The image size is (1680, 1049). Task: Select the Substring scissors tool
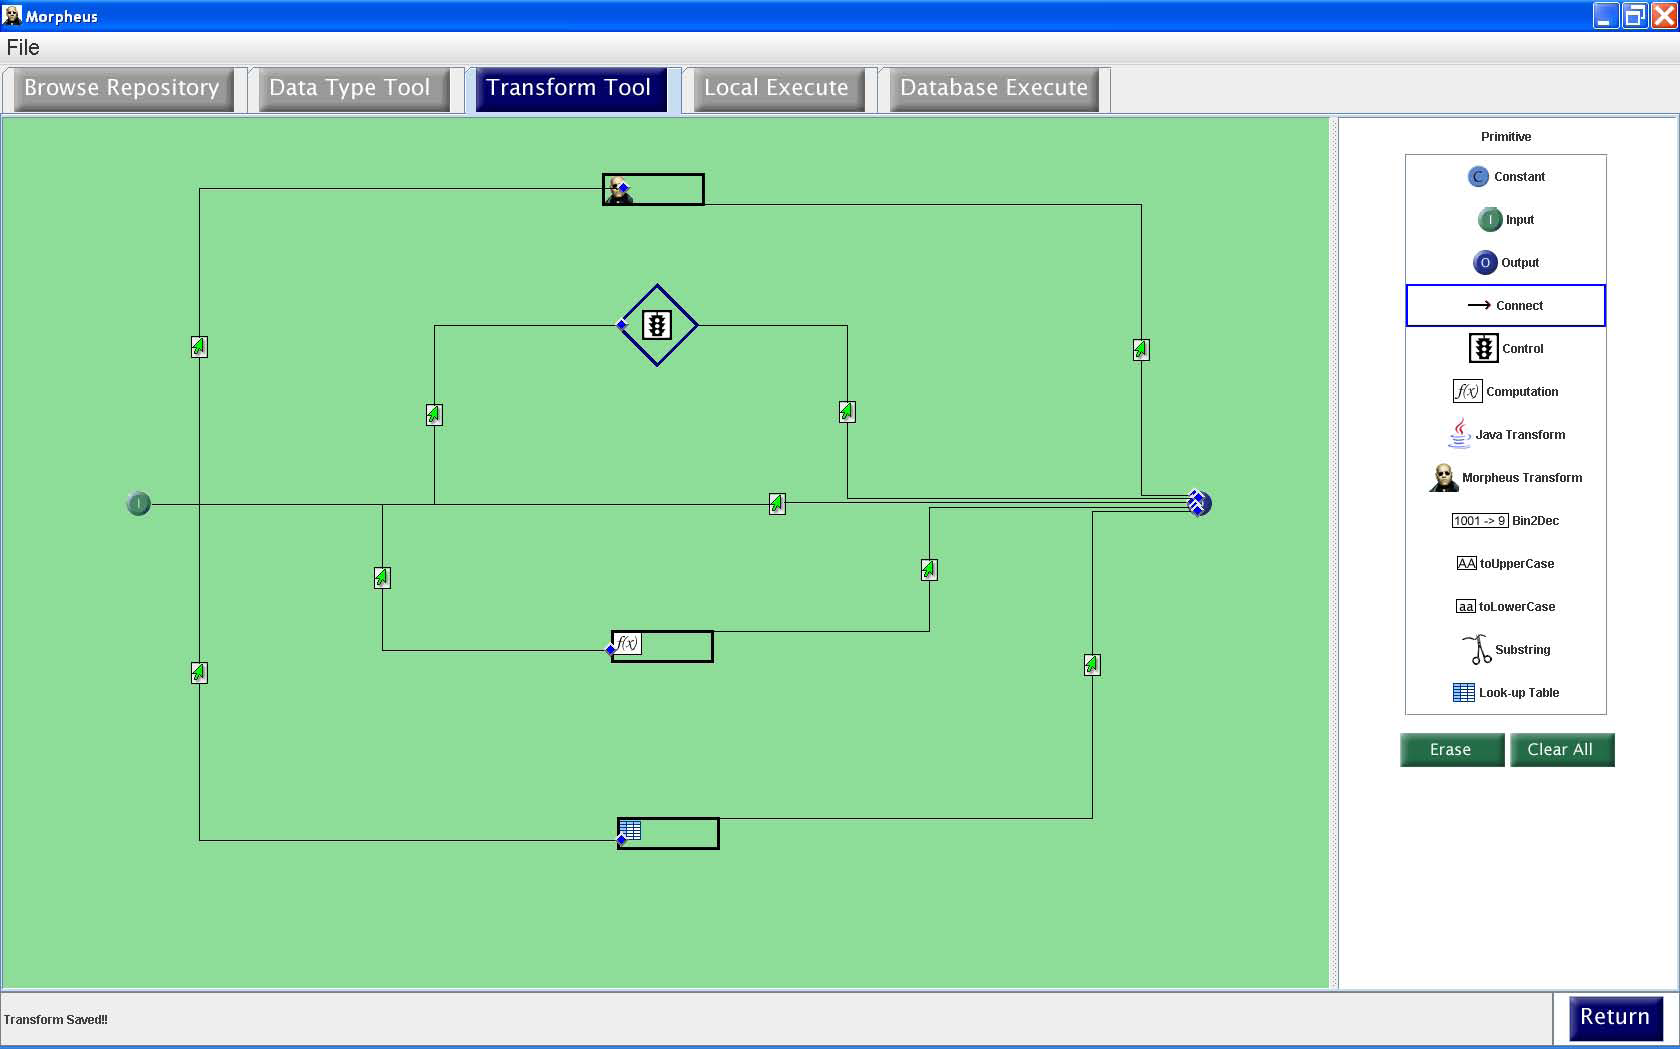pyautogui.click(x=1506, y=650)
